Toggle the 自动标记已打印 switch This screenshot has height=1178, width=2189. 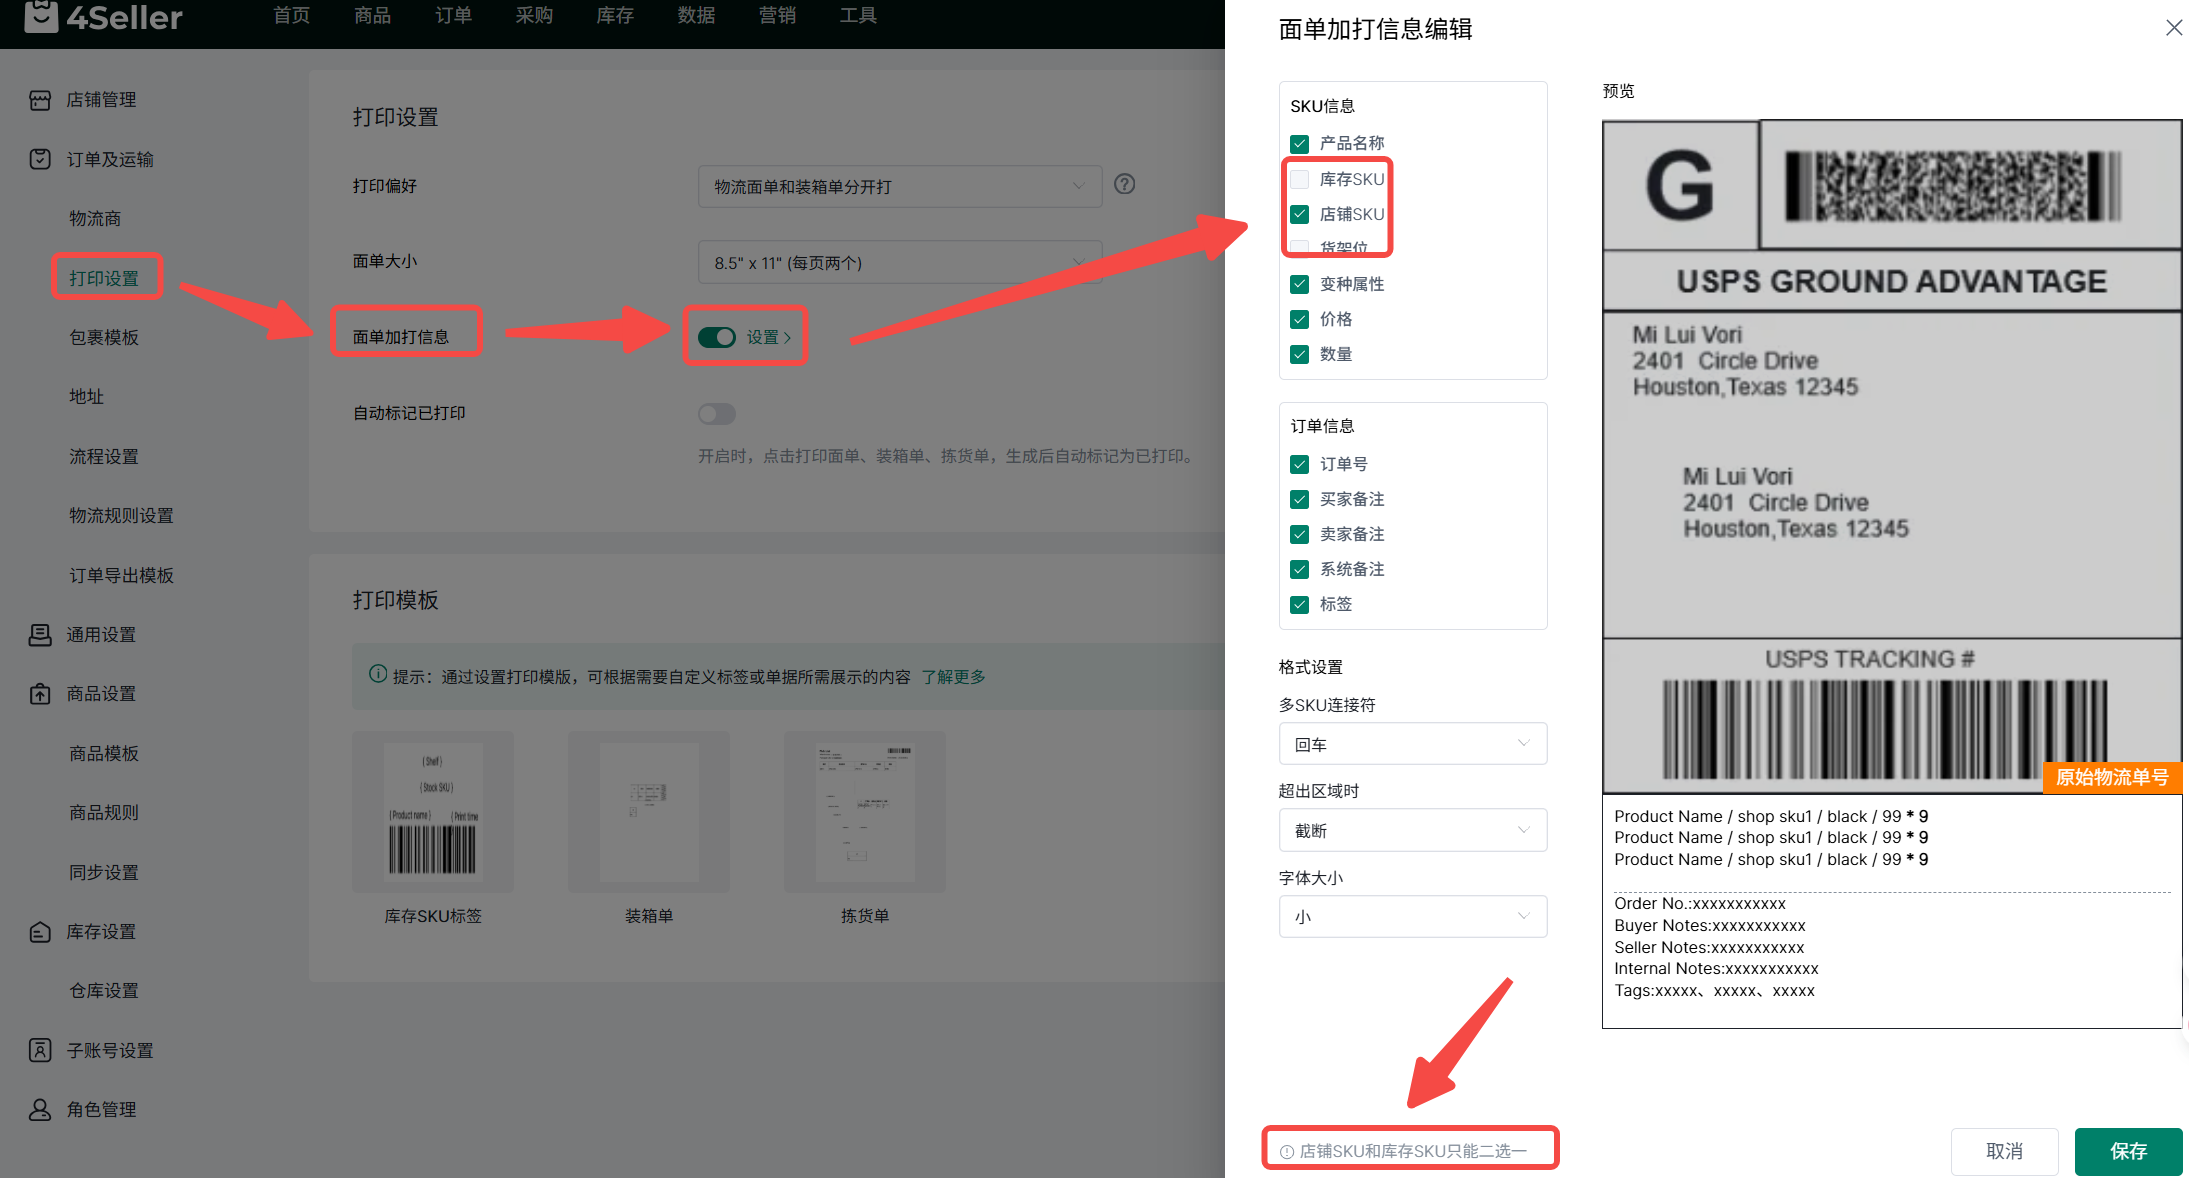[x=716, y=414]
